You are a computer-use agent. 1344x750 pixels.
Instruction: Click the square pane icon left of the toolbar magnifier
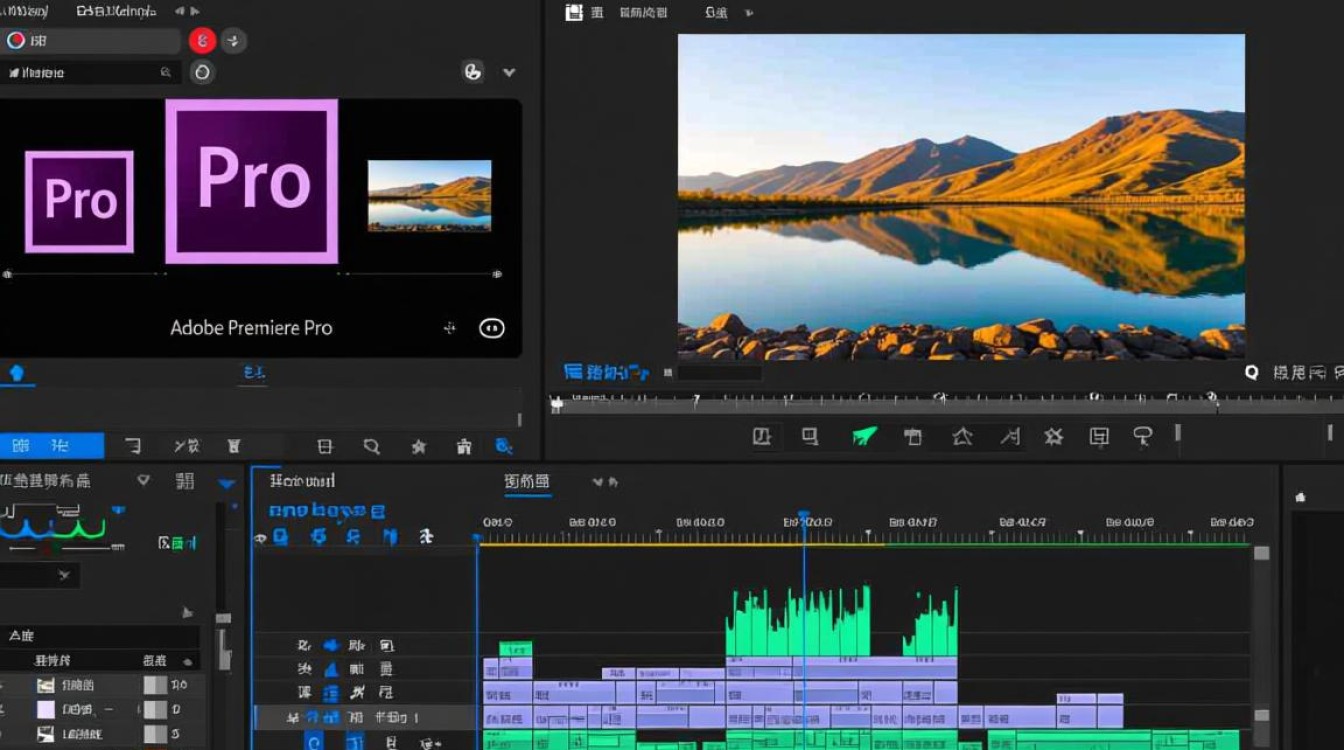point(325,446)
